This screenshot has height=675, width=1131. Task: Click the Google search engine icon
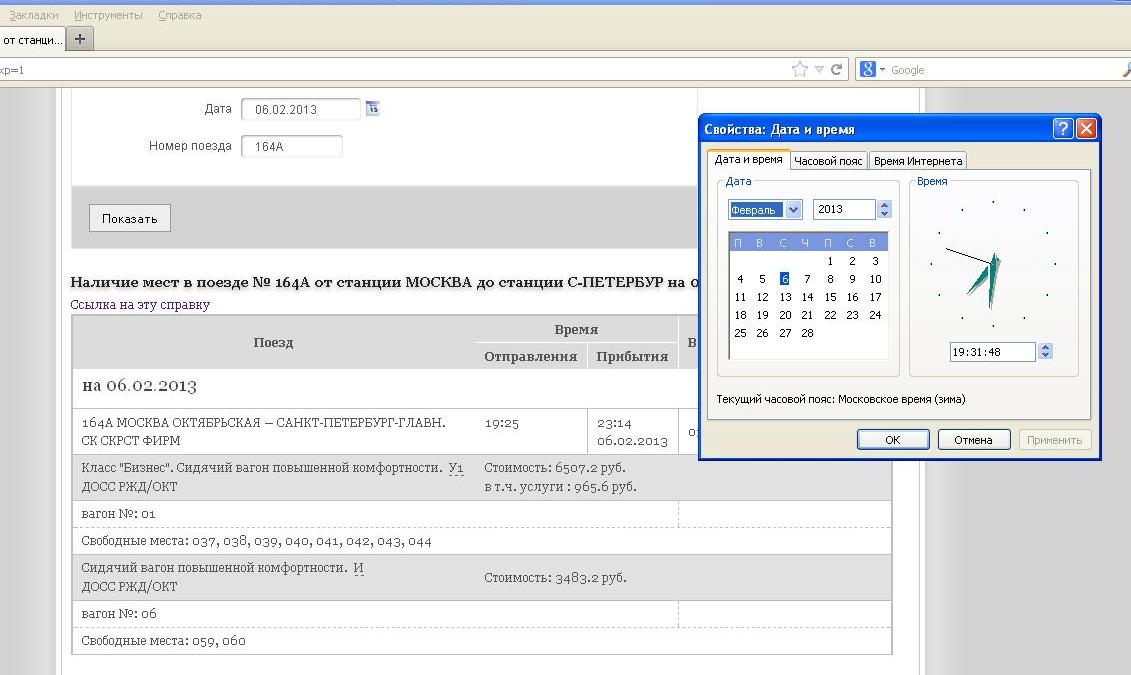(x=868, y=70)
